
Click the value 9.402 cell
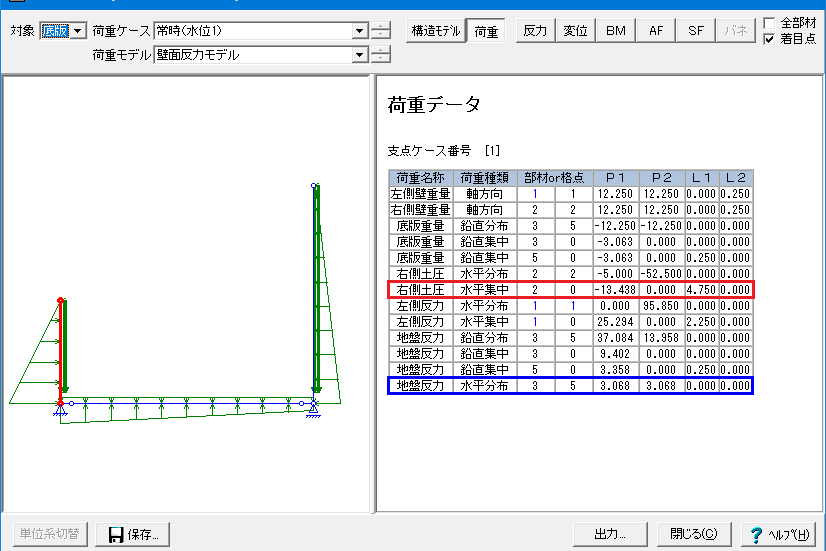[x=615, y=354]
